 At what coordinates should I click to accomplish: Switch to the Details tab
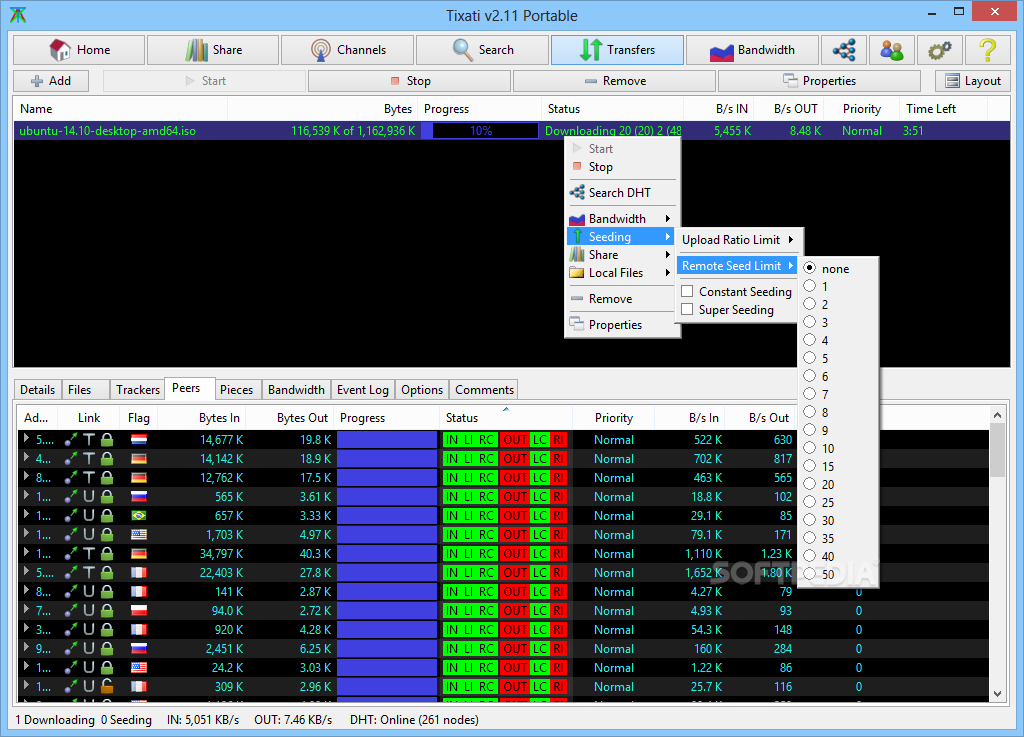click(38, 390)
